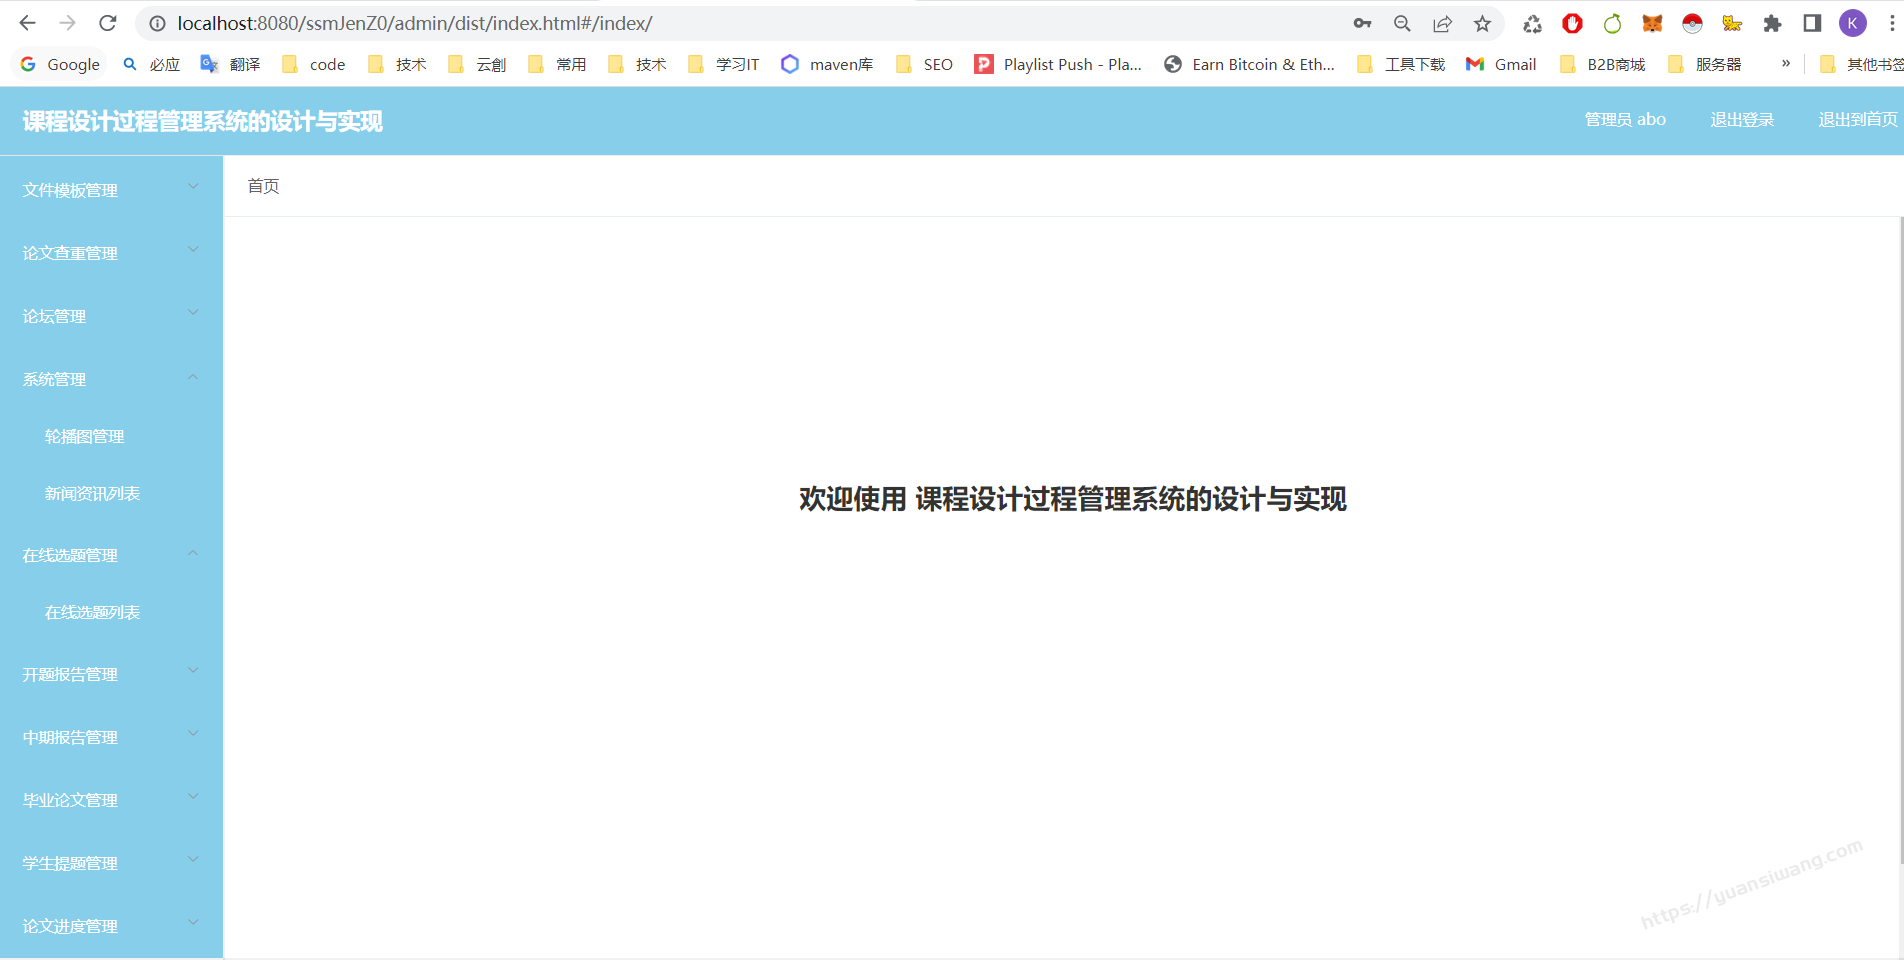This screenshot has height=960, width=1904.
Task: View site information icon in address bar
Action: click(x=157, y=23)
